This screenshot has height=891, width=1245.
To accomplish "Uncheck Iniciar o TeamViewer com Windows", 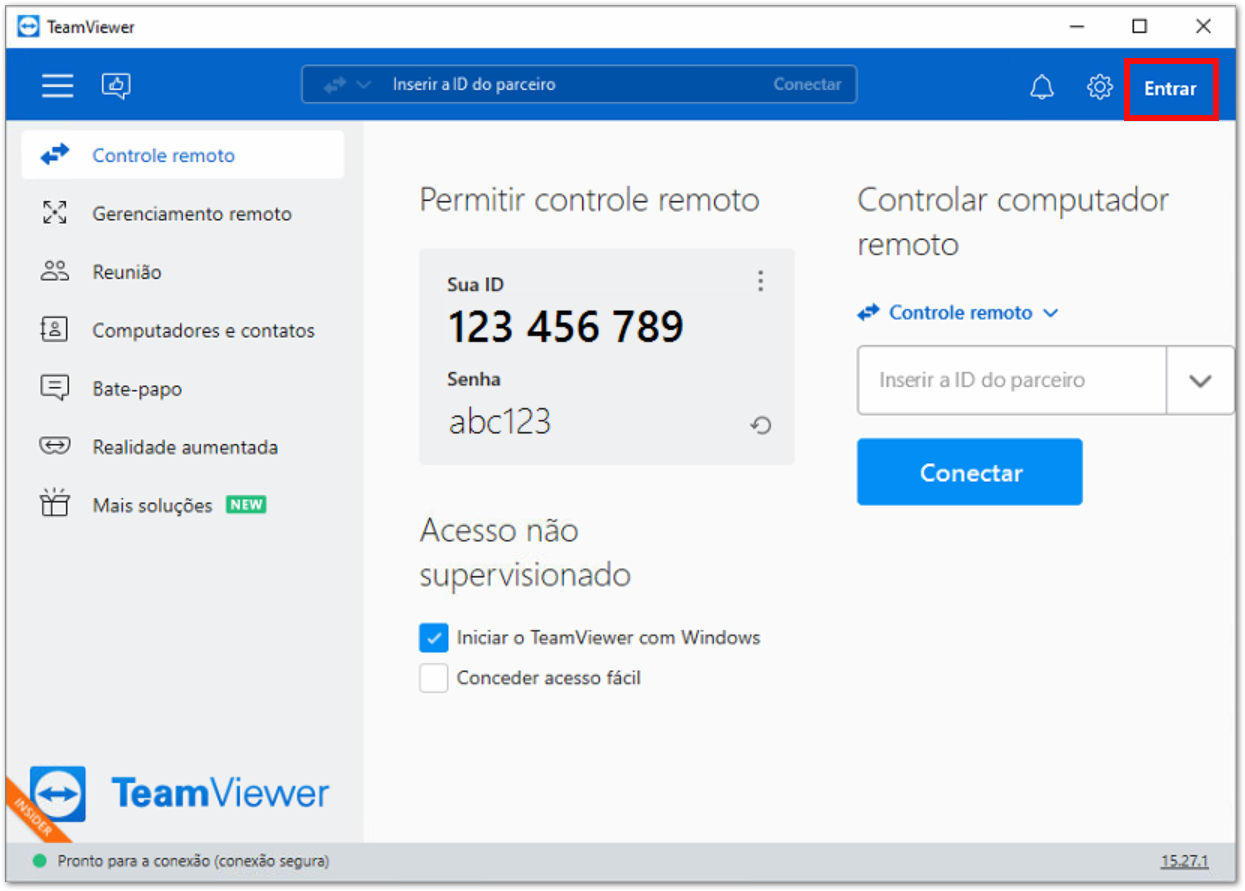I will tap(433, 637).
